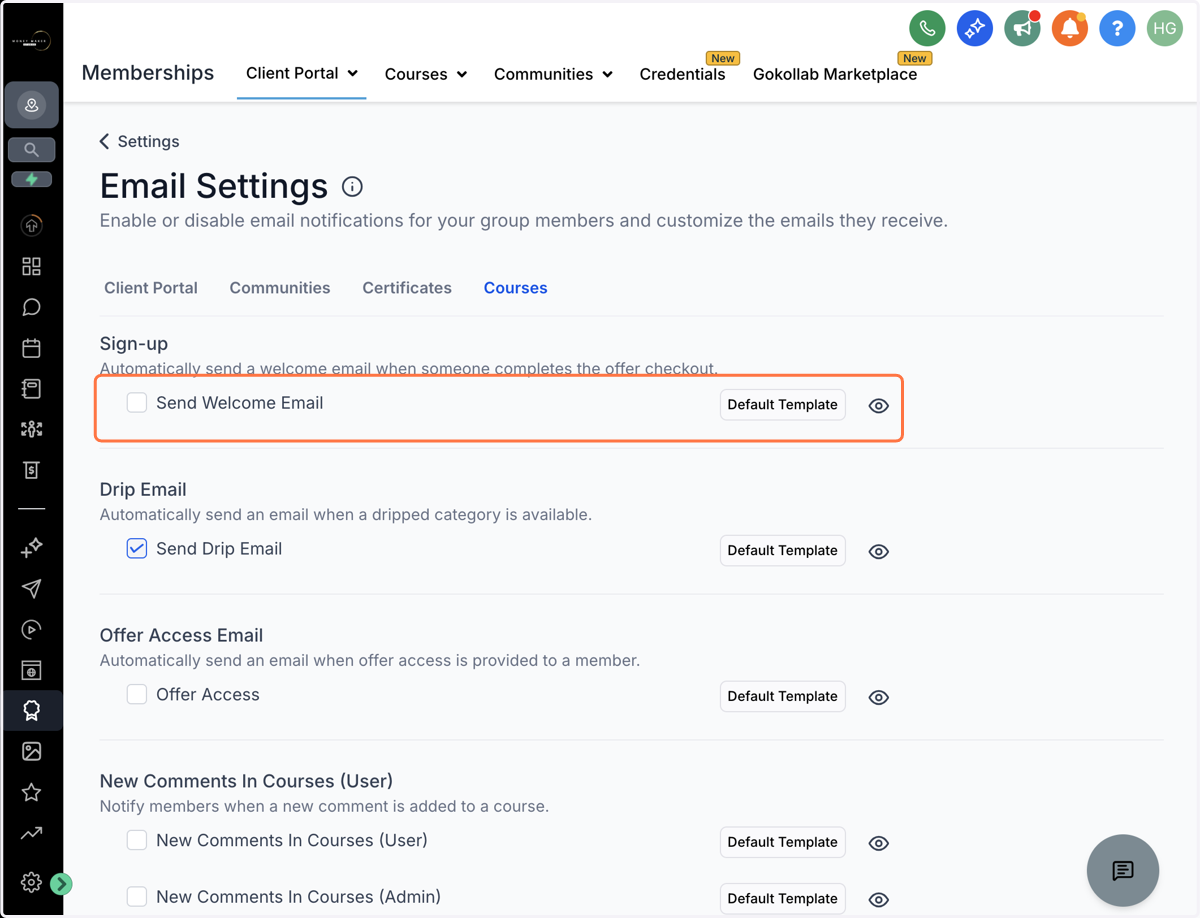This screenshot has width=1200, height=918.
Task: Click Default Template for New Comments (Admin)
Action: pos(783,898)
